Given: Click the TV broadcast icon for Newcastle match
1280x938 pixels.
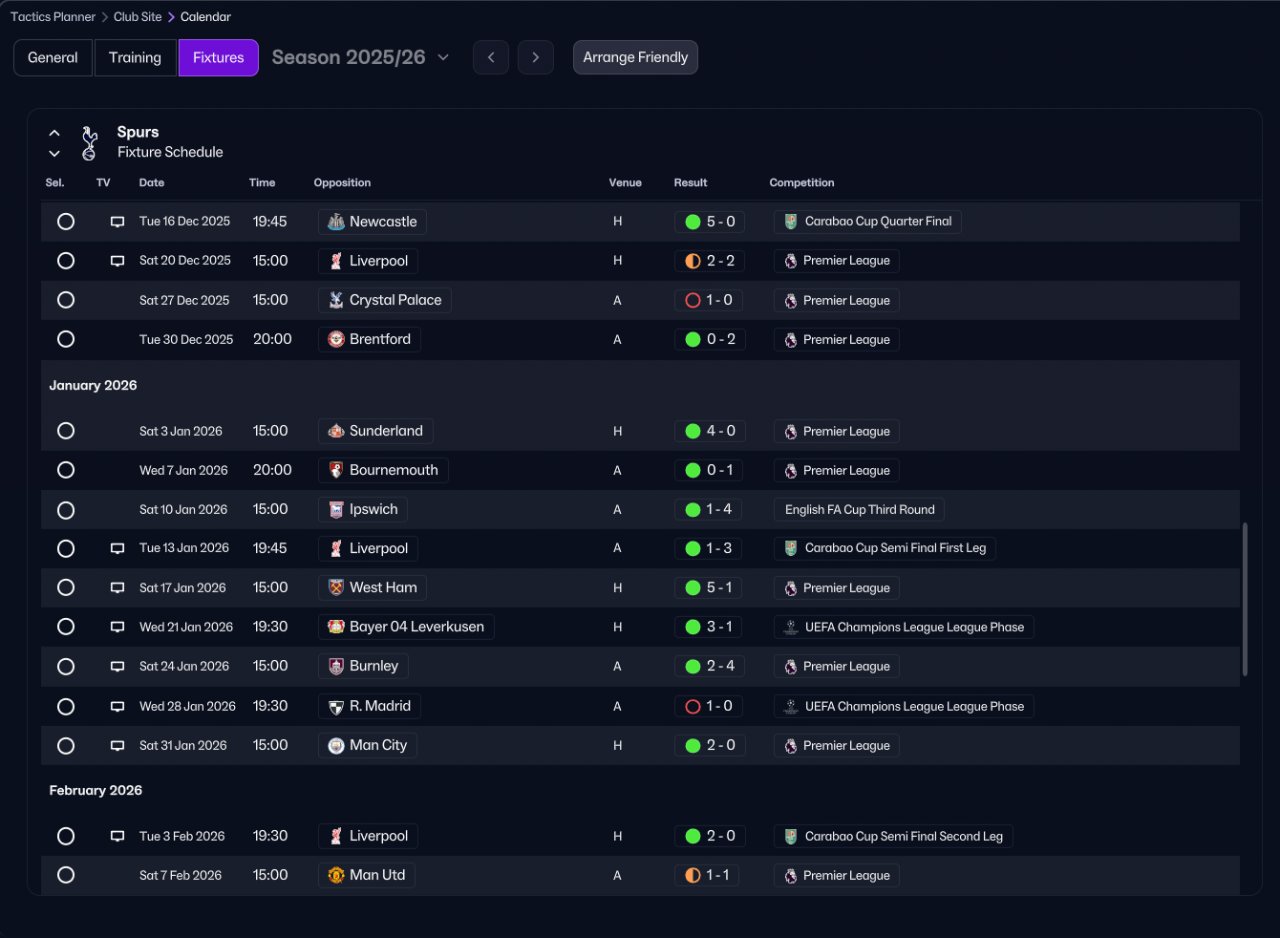Looking at the screenshot, I should pyautogui.click(x=117, y=222).
